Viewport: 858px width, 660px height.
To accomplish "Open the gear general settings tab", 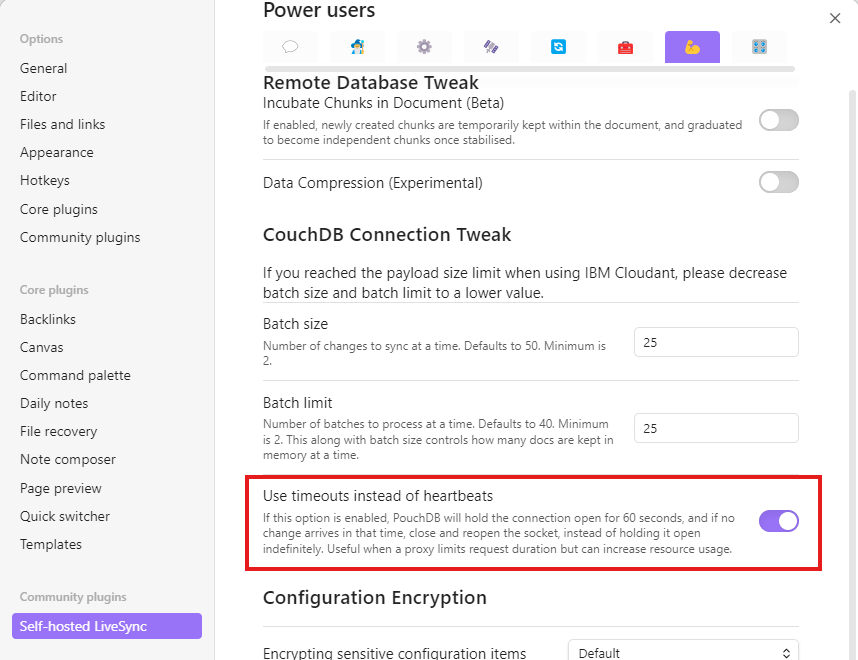I will pyautogui.click(x=424, y=47).
